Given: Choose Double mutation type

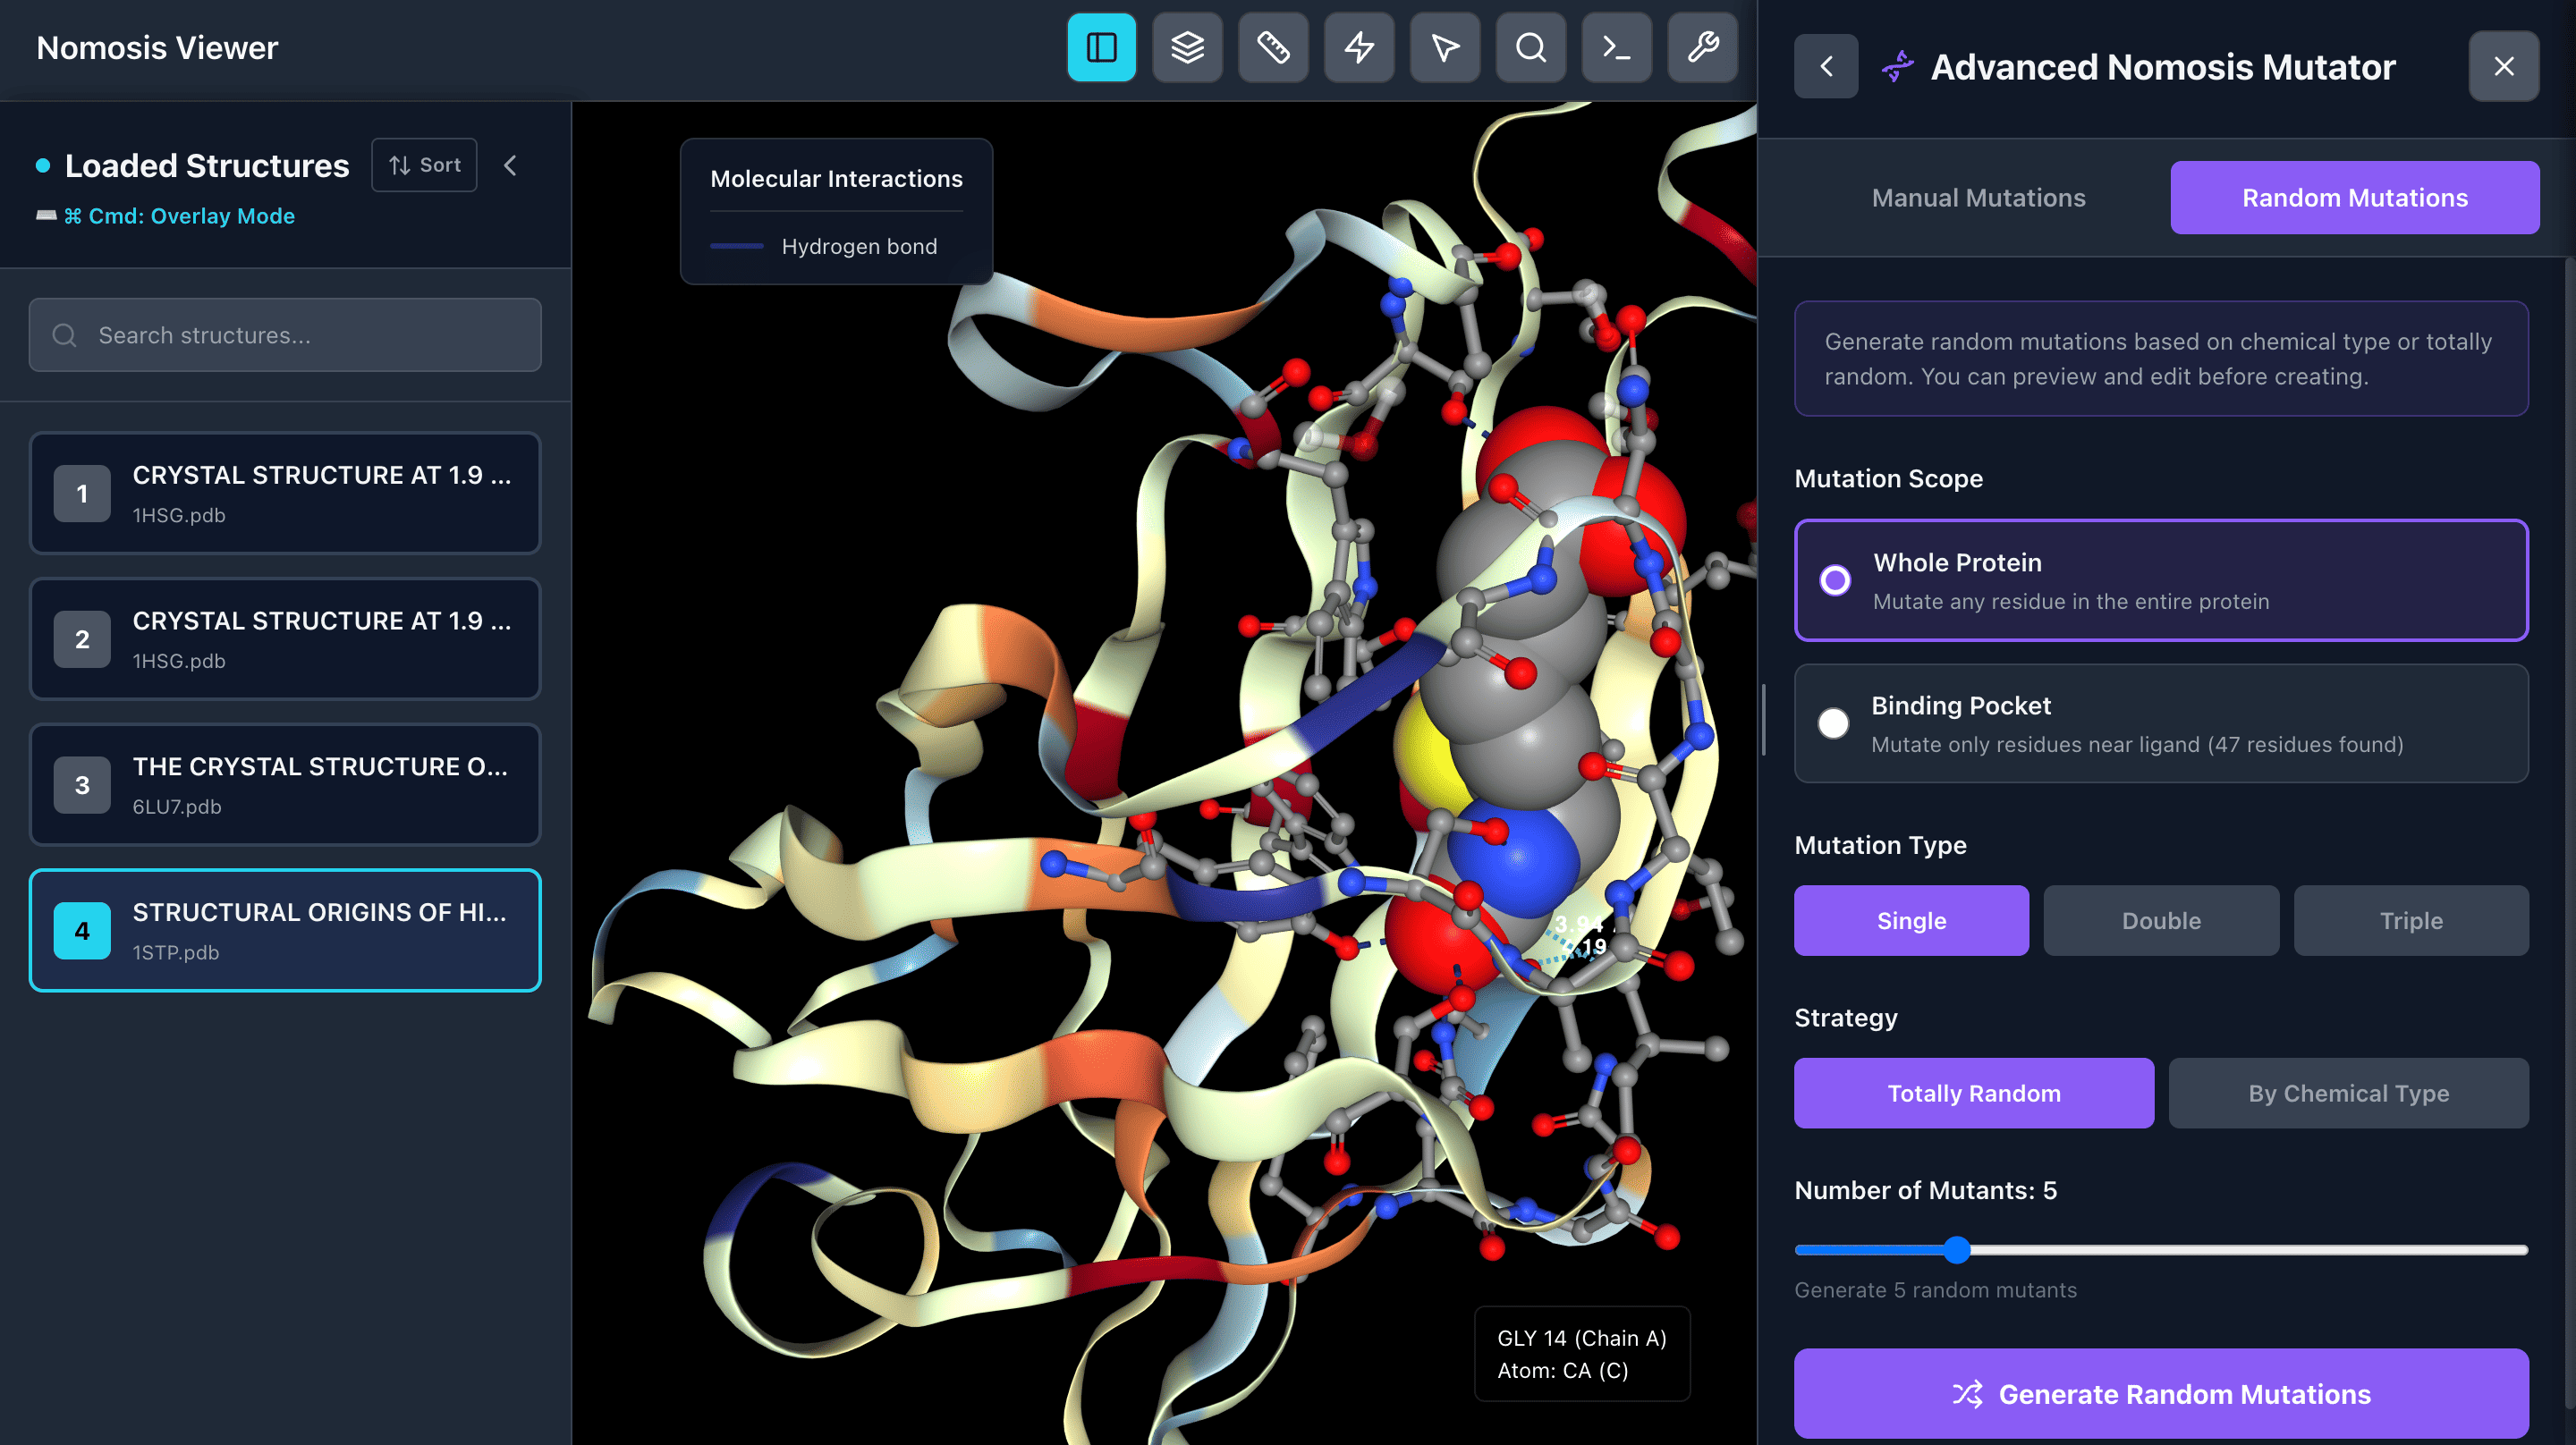Looking at the screenshot, I should click(x=2160, y=920).
